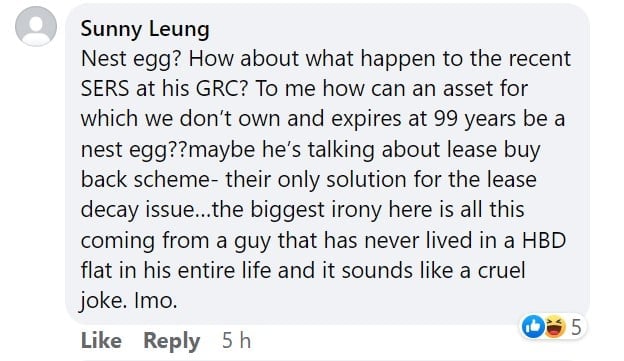
Task: Click the word "scheme-" in the comment
Action: click(x=176, y=180)
